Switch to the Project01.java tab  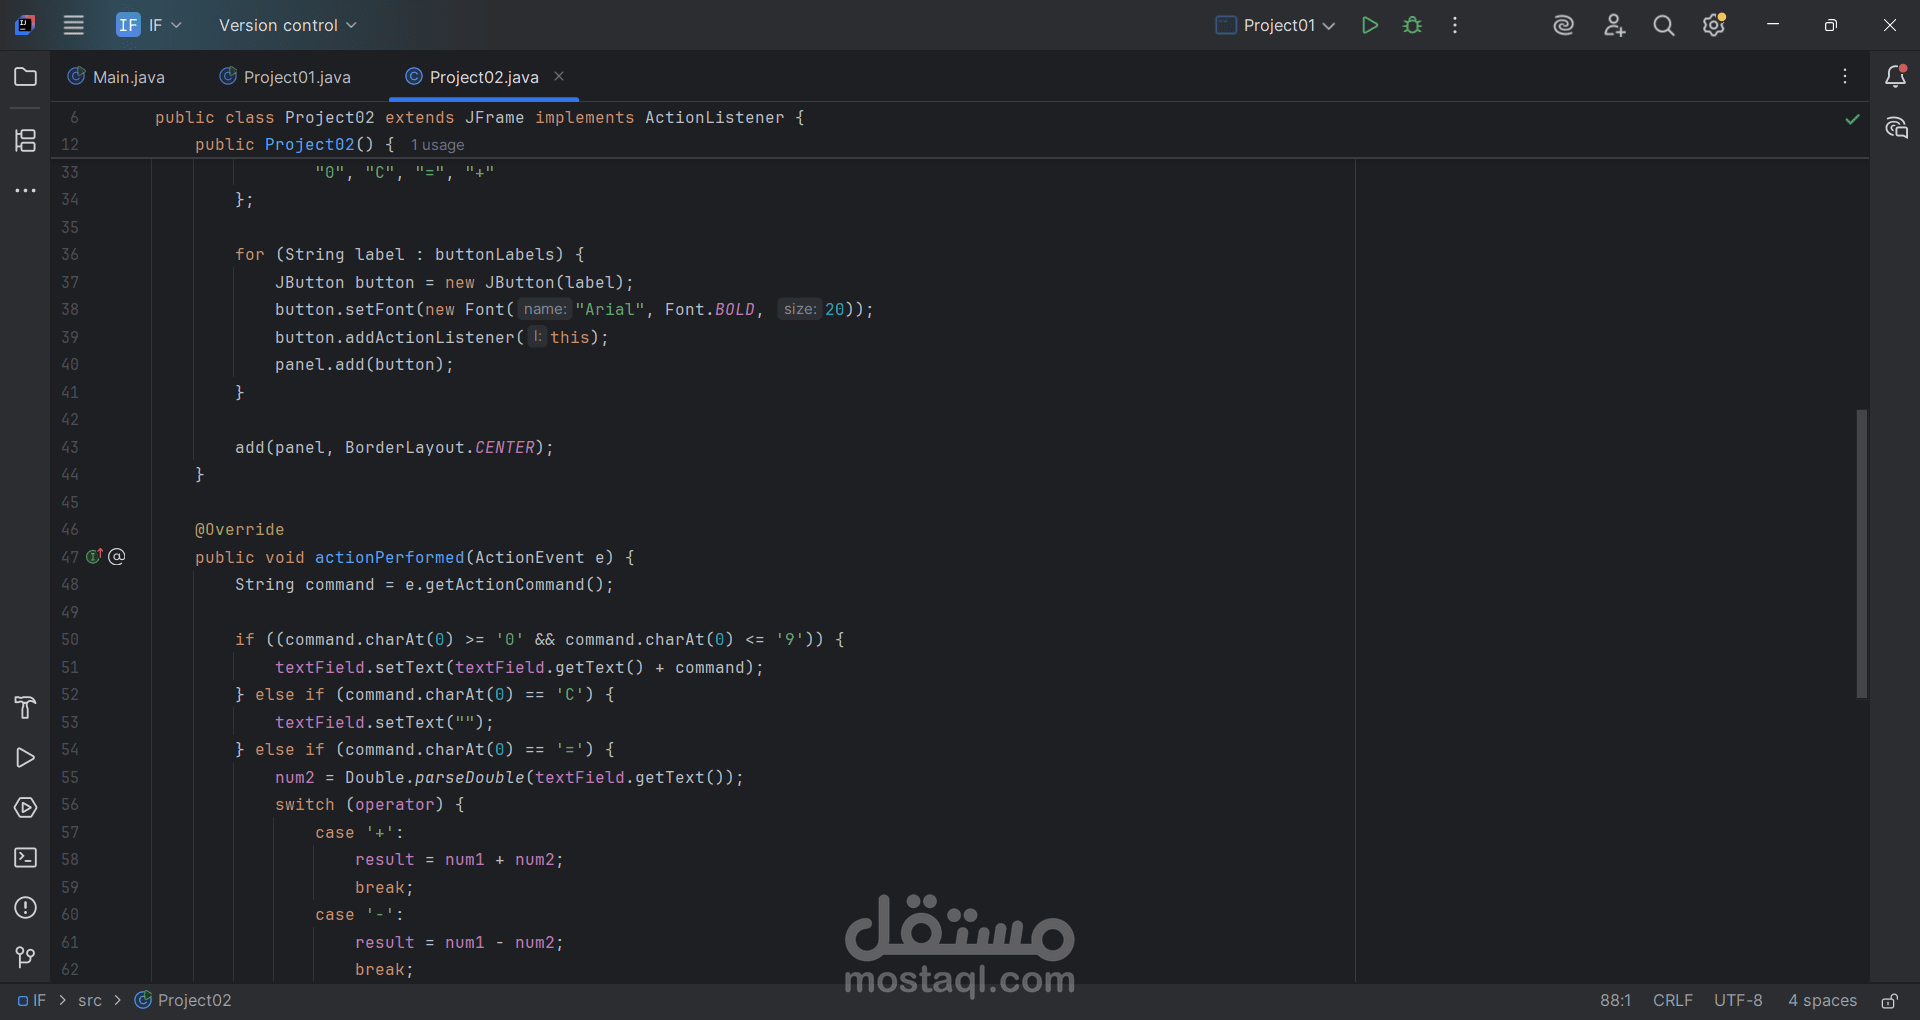coord(285,77)
